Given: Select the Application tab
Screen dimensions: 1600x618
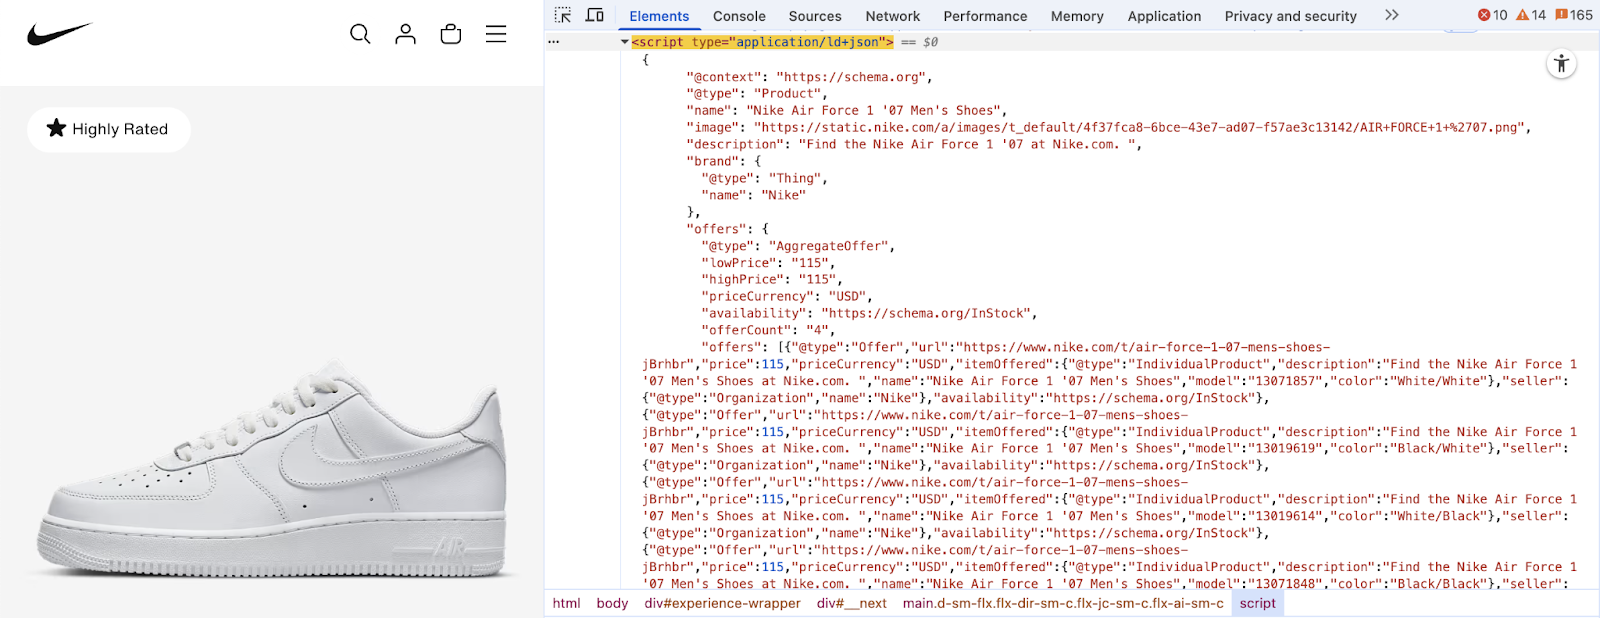Looking at the screenshot, I should point(1164,16).
